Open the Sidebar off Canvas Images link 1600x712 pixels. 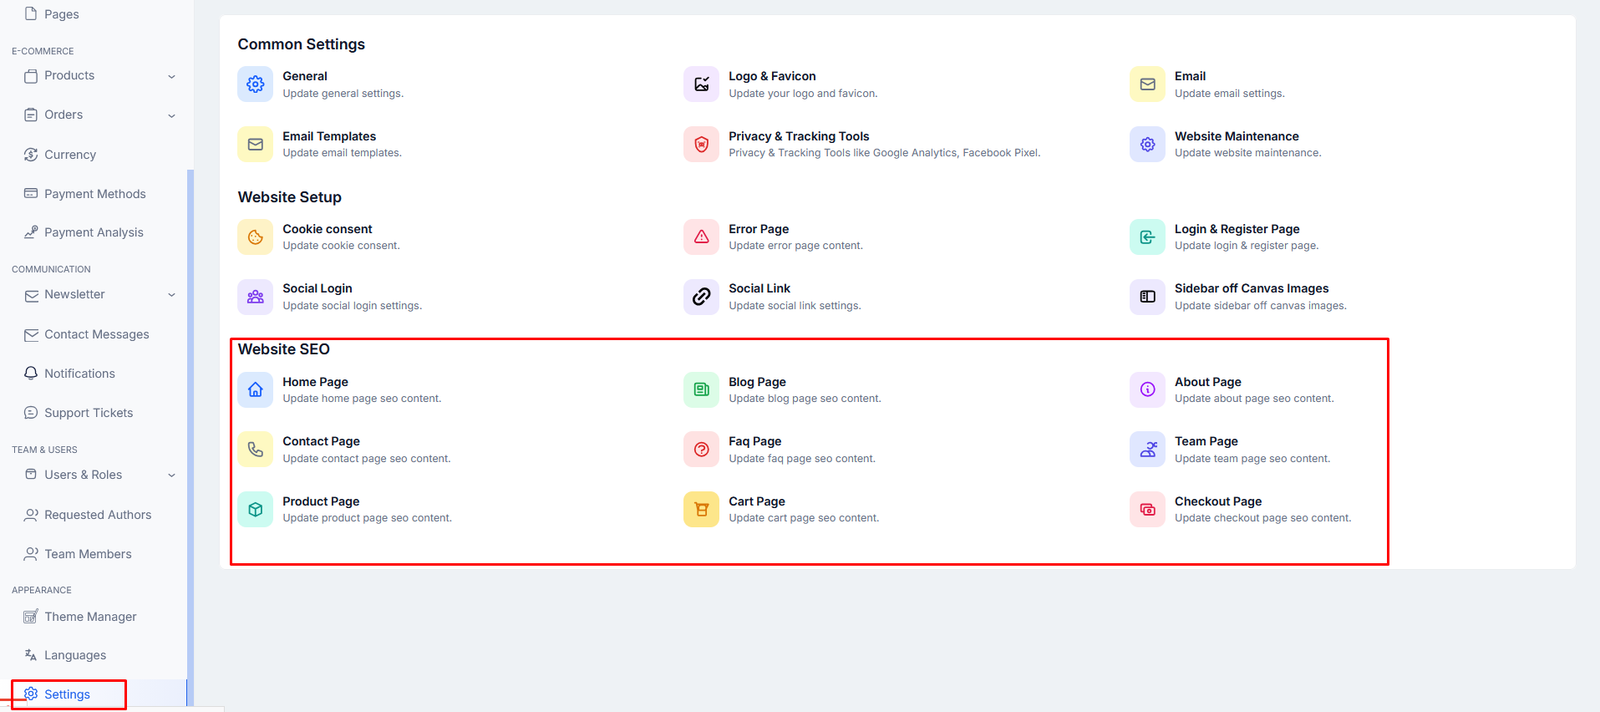[1252, 288]
